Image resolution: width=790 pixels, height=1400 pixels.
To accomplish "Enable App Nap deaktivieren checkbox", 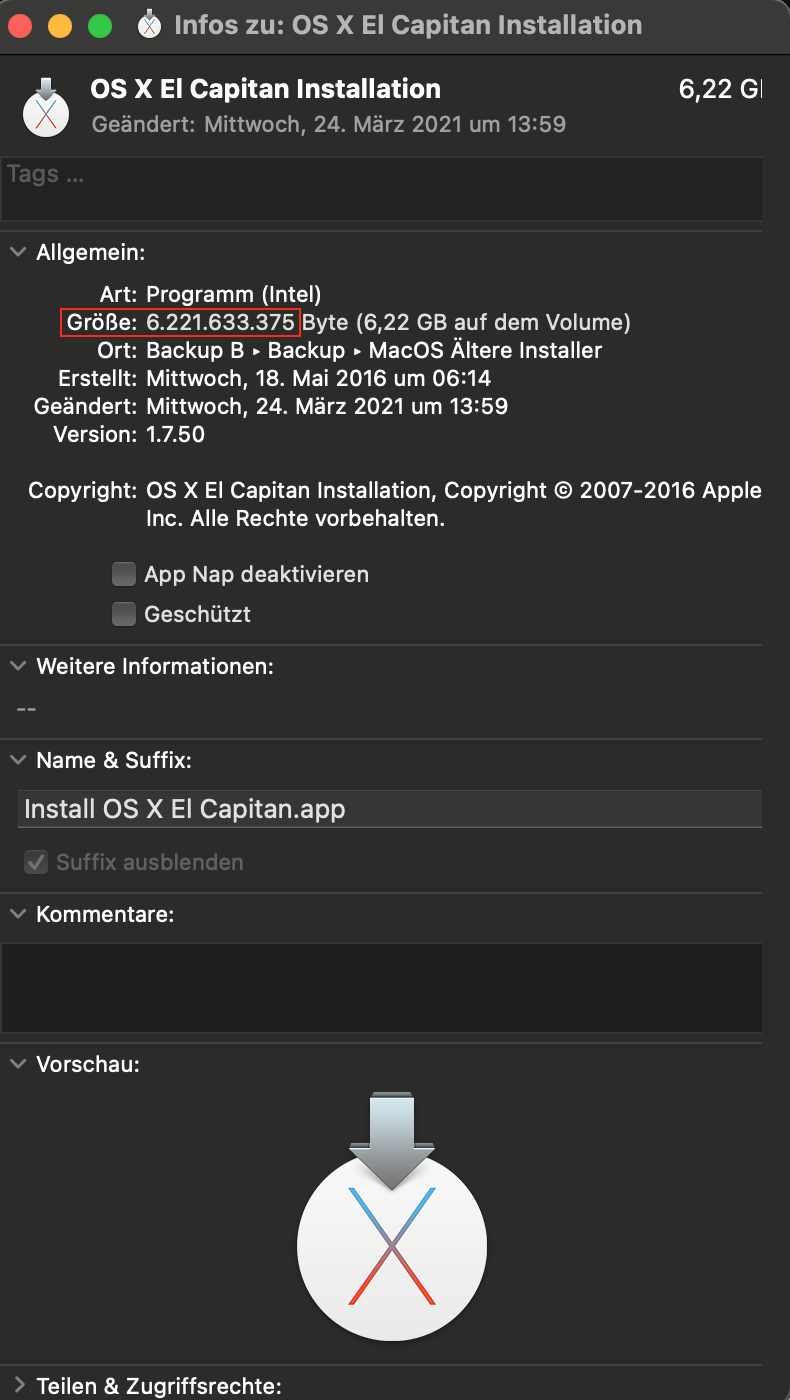I will coord(124,574).
